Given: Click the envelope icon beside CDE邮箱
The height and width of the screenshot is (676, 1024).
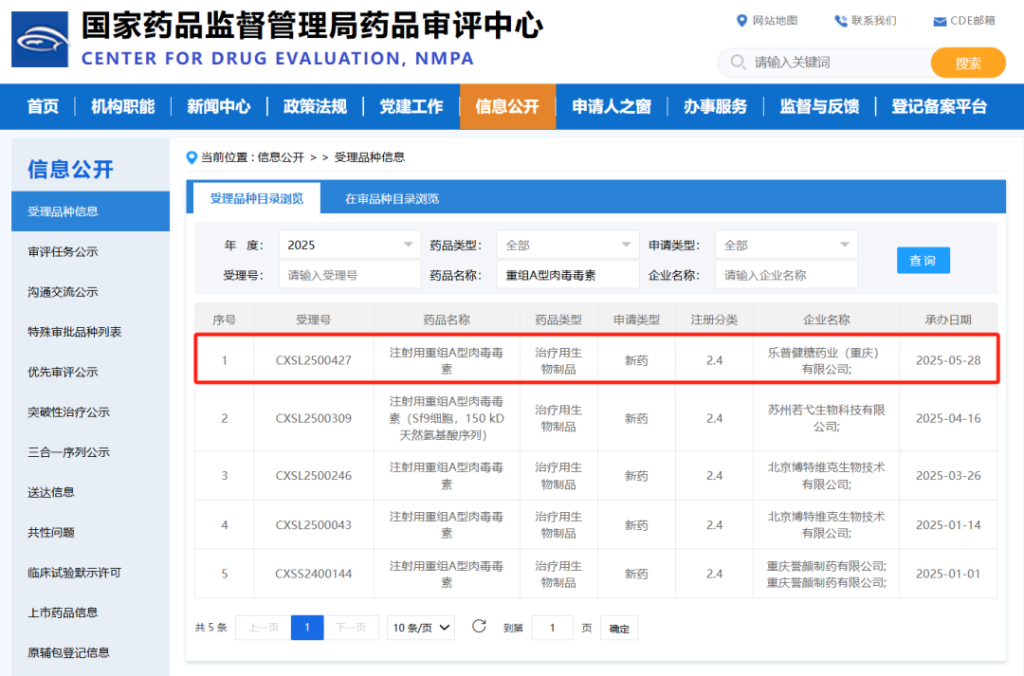Looking at the screenshot, I should click(940, 22).
